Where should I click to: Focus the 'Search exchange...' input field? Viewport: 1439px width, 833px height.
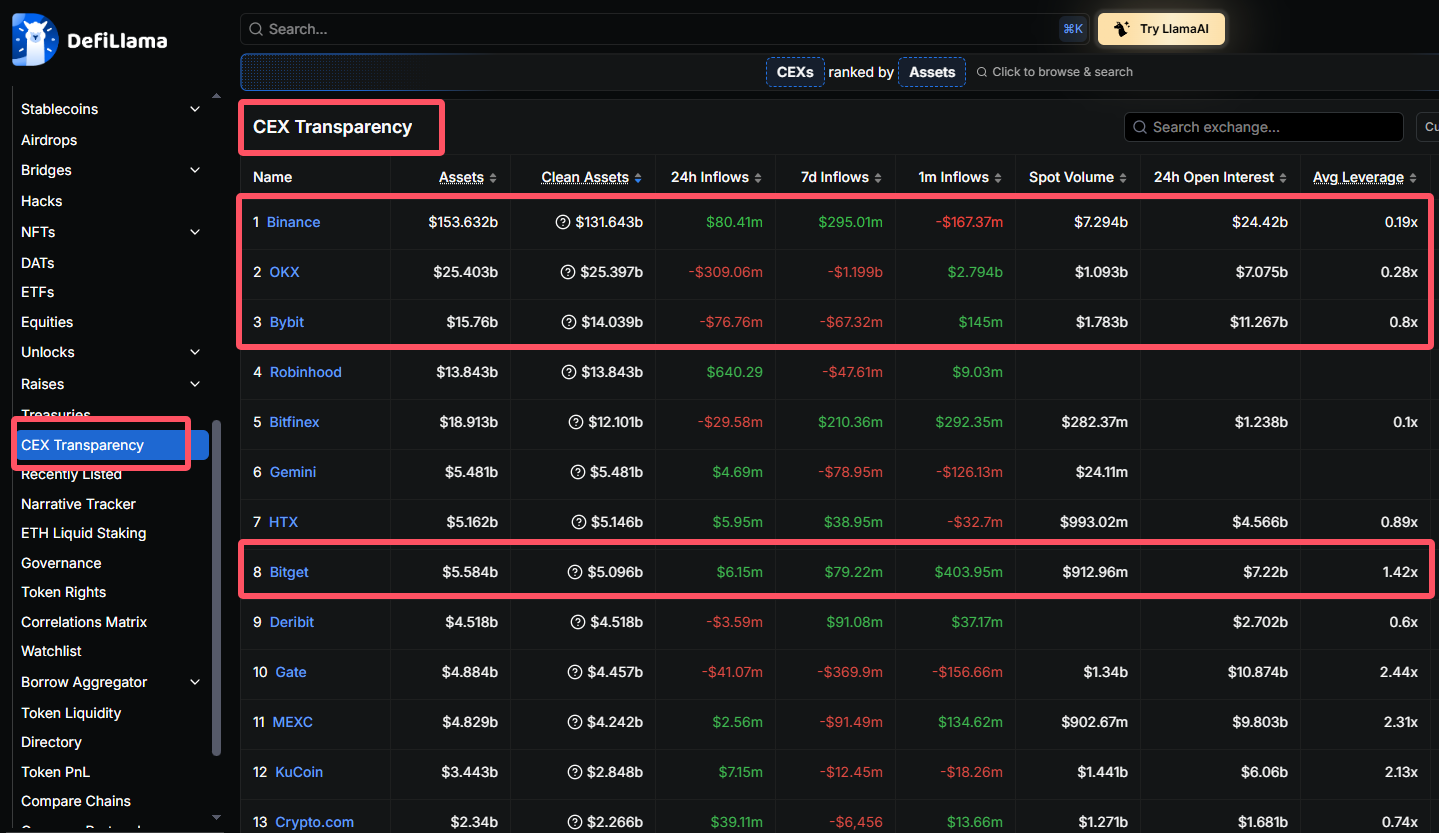pos(1264,127)
